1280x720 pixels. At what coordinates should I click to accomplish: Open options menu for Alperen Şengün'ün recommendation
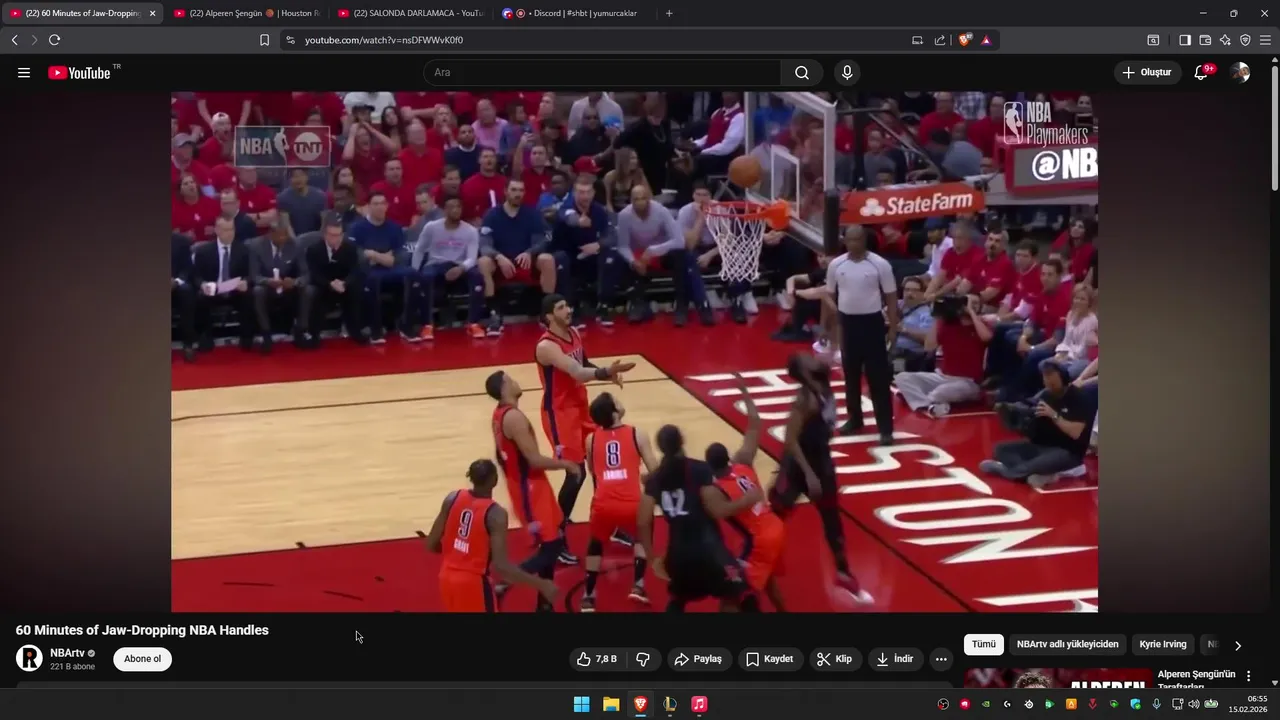(x=1248, y=676)
